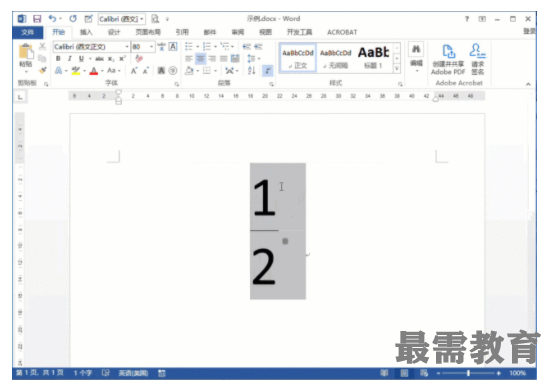547x387 pixels.
Task: Undo the last action in the quick toolbar
Action: [52, 18]
